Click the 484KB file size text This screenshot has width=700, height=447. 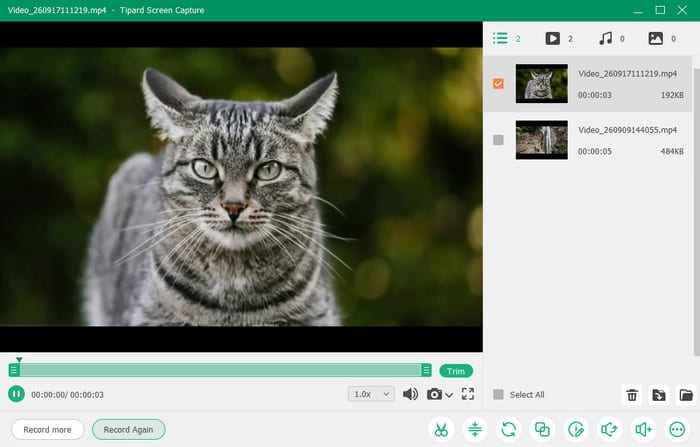coord(672,151)
